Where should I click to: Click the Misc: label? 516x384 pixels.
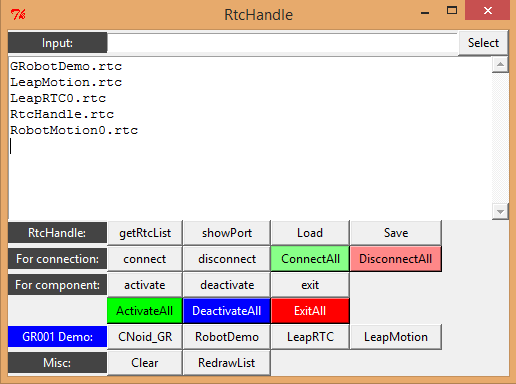[x=57, y=363]
